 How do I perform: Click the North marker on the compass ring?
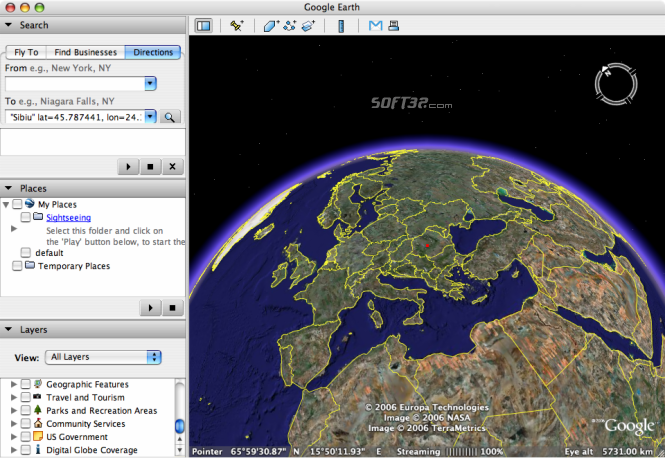point(606,71)
